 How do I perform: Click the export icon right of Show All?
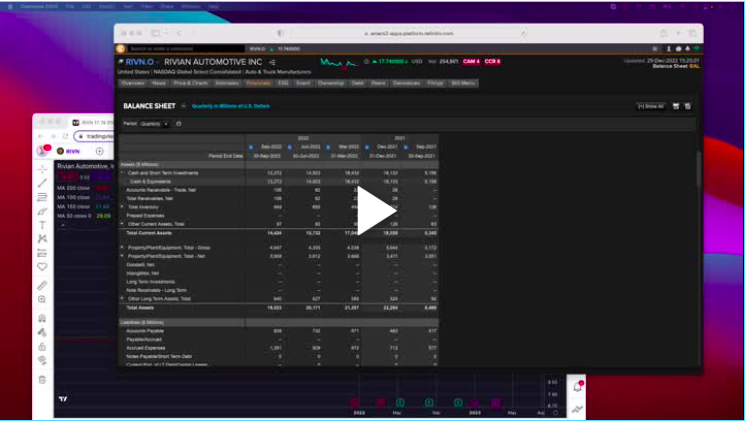676,106
